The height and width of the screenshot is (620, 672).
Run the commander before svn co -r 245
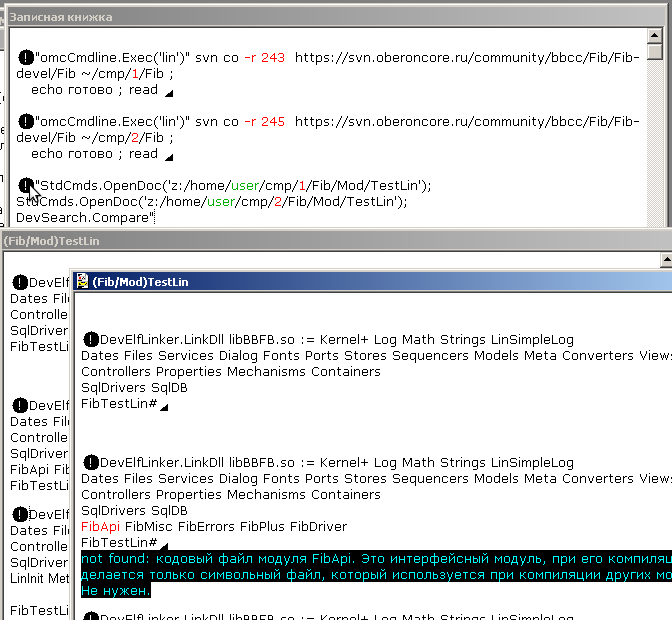point(26,122)
